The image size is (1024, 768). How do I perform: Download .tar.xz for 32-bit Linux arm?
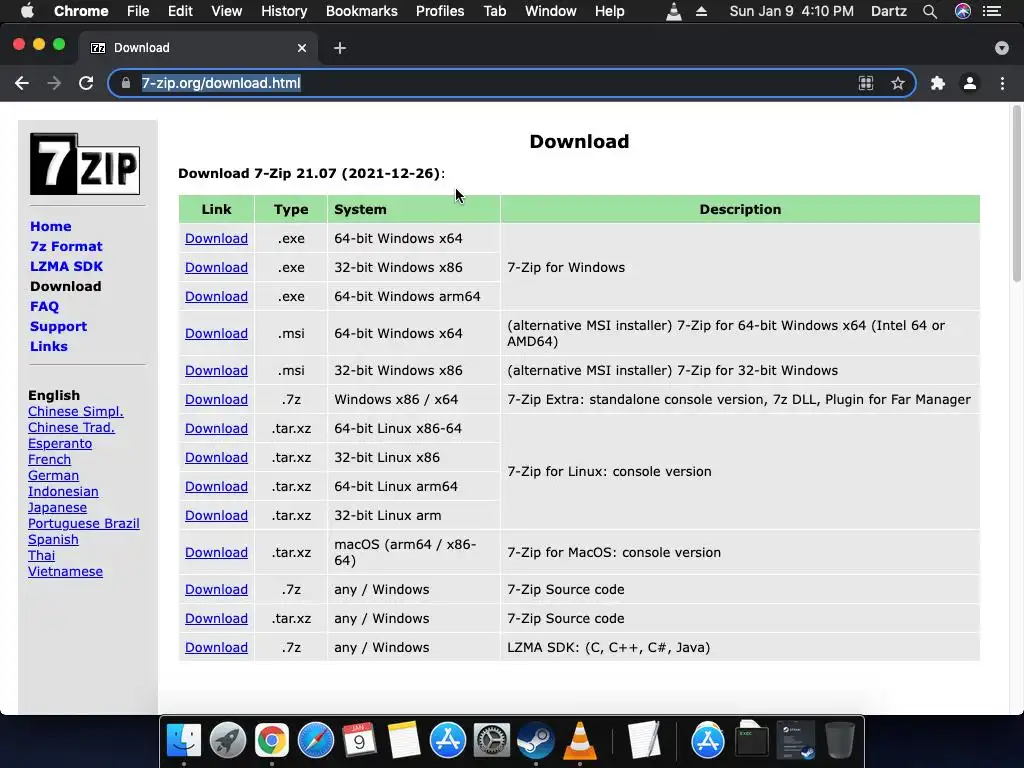pos(216,516)
